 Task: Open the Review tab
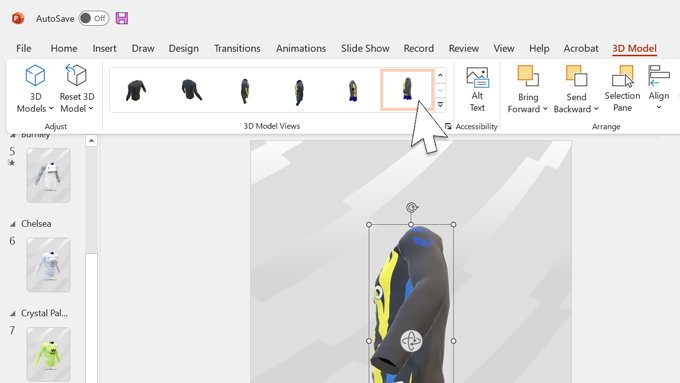pos(464,48)
